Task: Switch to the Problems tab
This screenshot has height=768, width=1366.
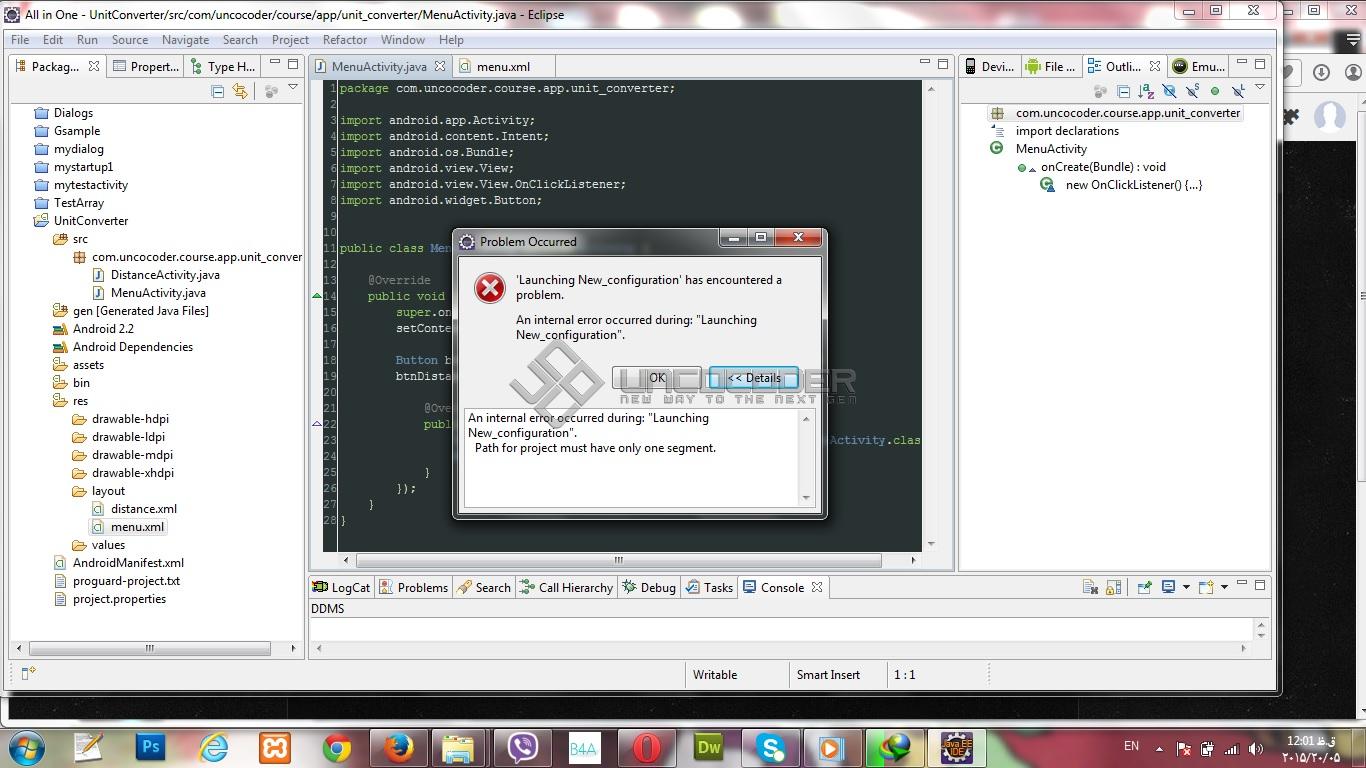Action: point(413,587)
